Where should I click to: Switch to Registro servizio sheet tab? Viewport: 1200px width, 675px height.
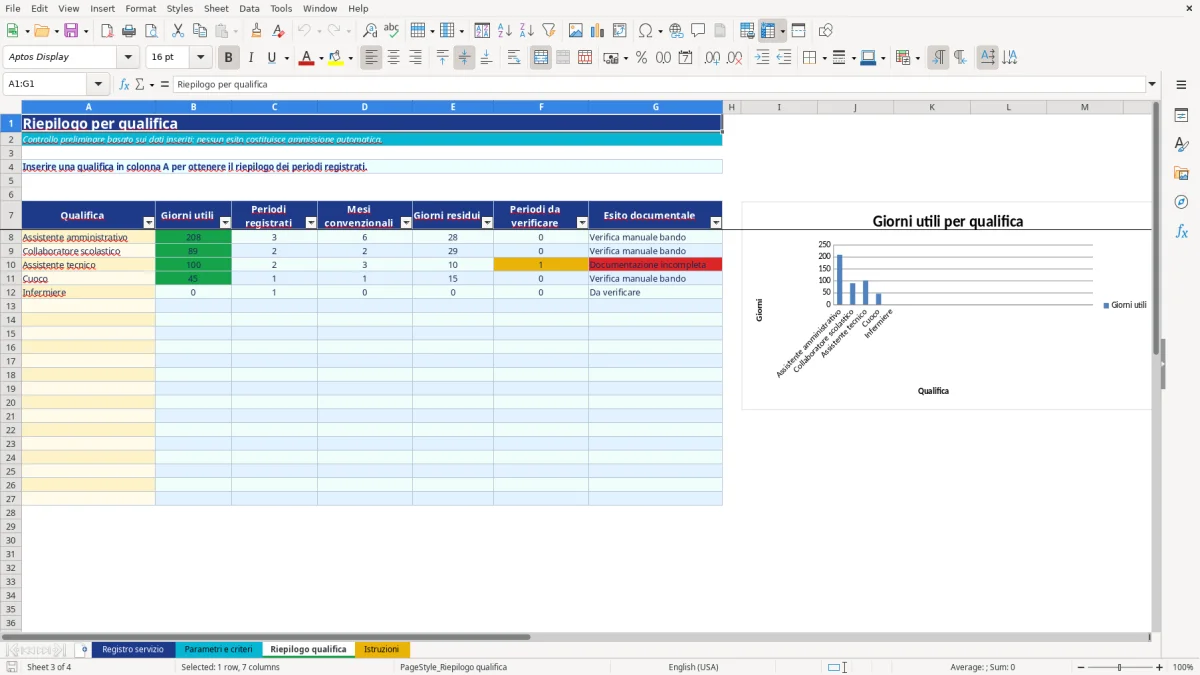(133, 649)
